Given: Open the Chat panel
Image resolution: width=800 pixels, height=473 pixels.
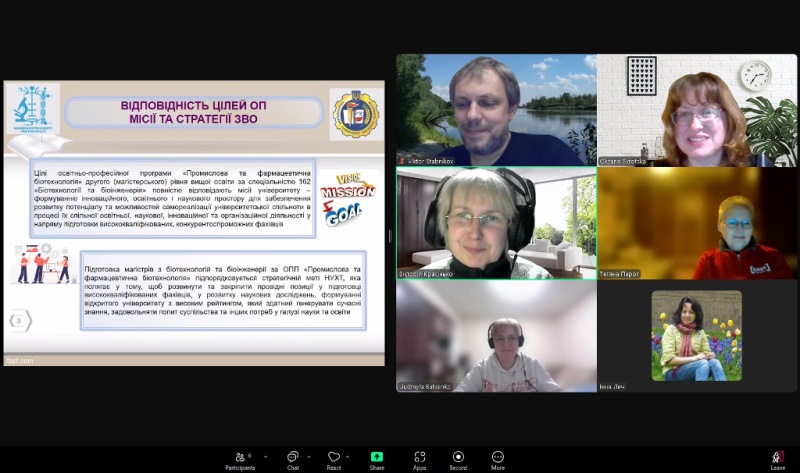Looking at the screenshot, I should pos(293,458).
